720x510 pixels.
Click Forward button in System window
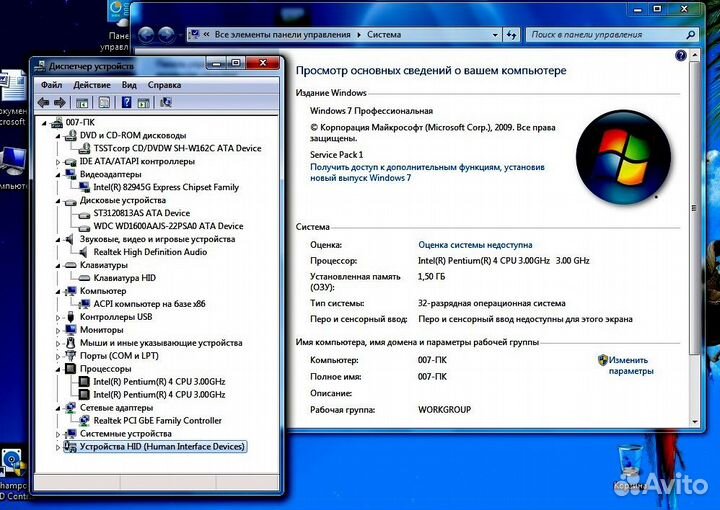click(x=166, y=34)
